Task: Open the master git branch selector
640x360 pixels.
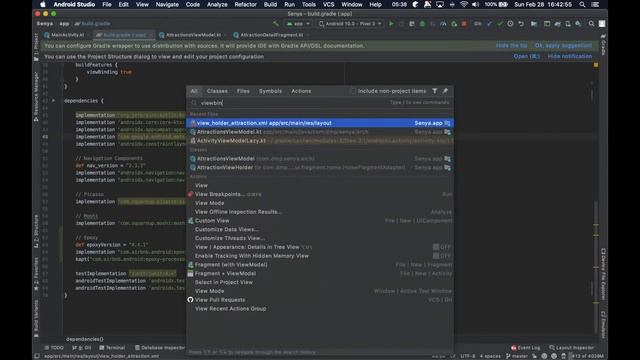Action: (x=516, y=356)
